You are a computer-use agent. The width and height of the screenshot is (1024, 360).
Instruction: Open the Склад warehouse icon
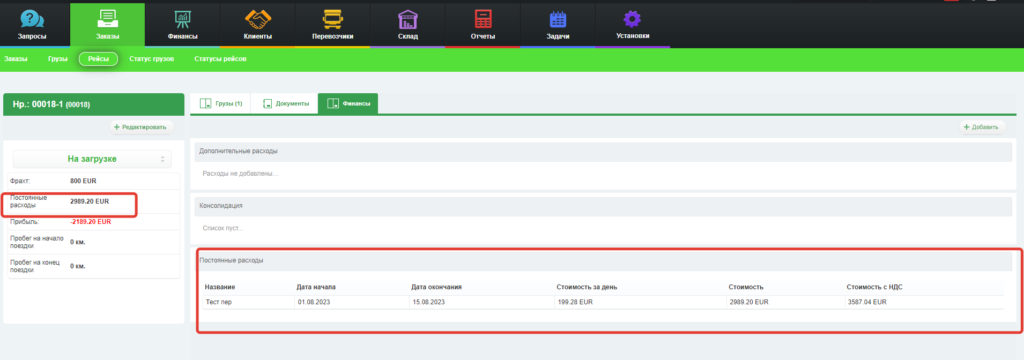(x=408, y=19)
